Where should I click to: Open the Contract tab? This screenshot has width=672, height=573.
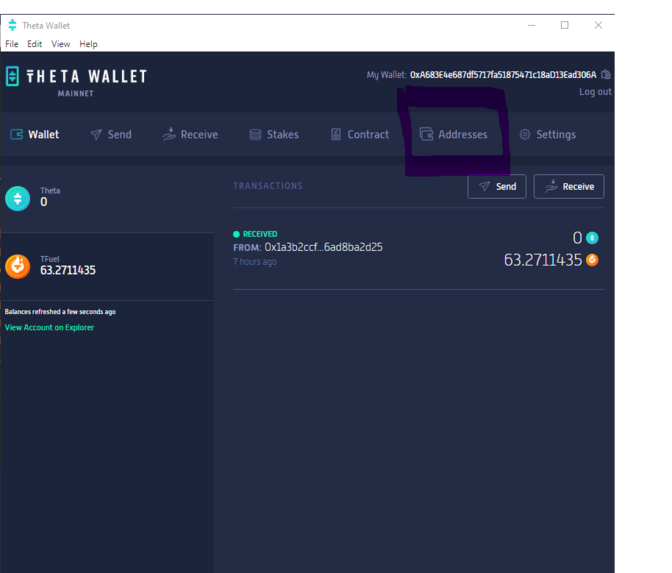click(x=360, y=135)
